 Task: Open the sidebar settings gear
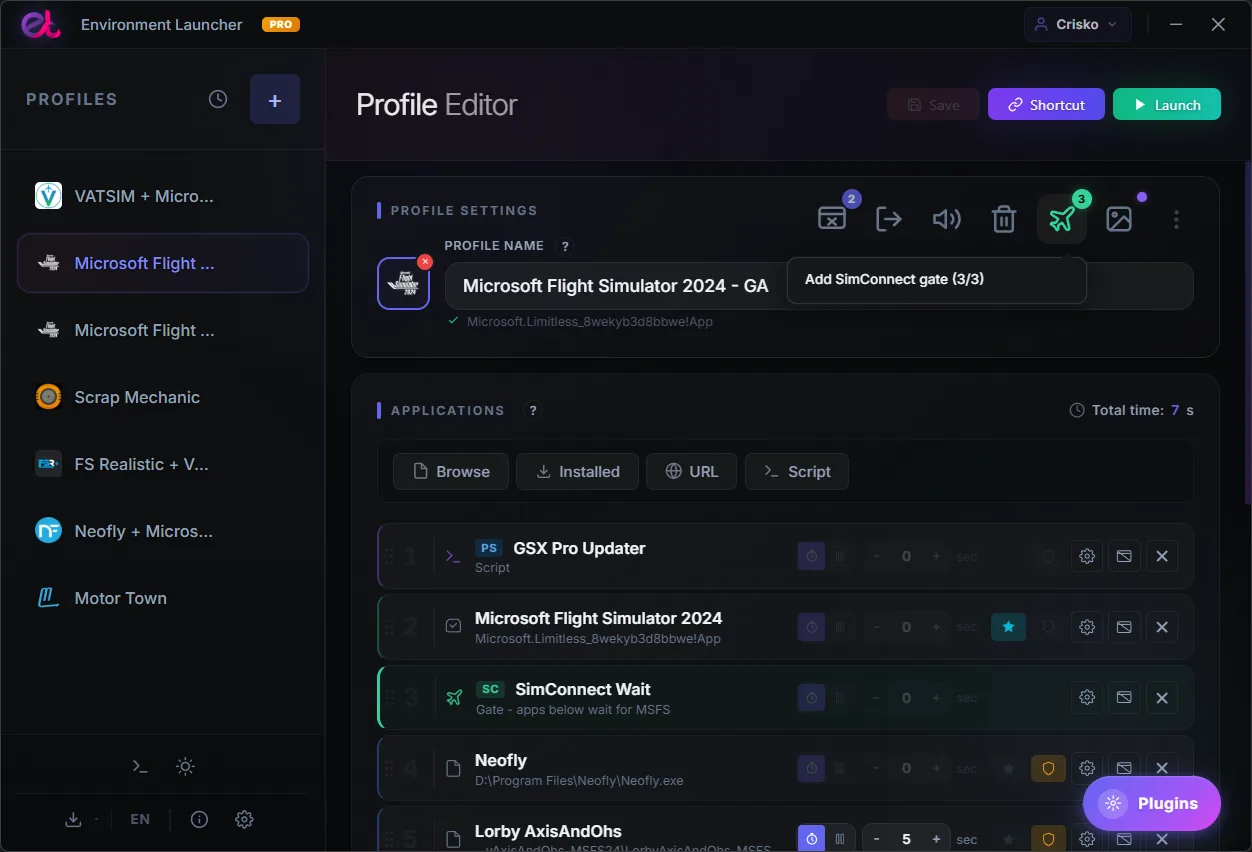(244, 819)
